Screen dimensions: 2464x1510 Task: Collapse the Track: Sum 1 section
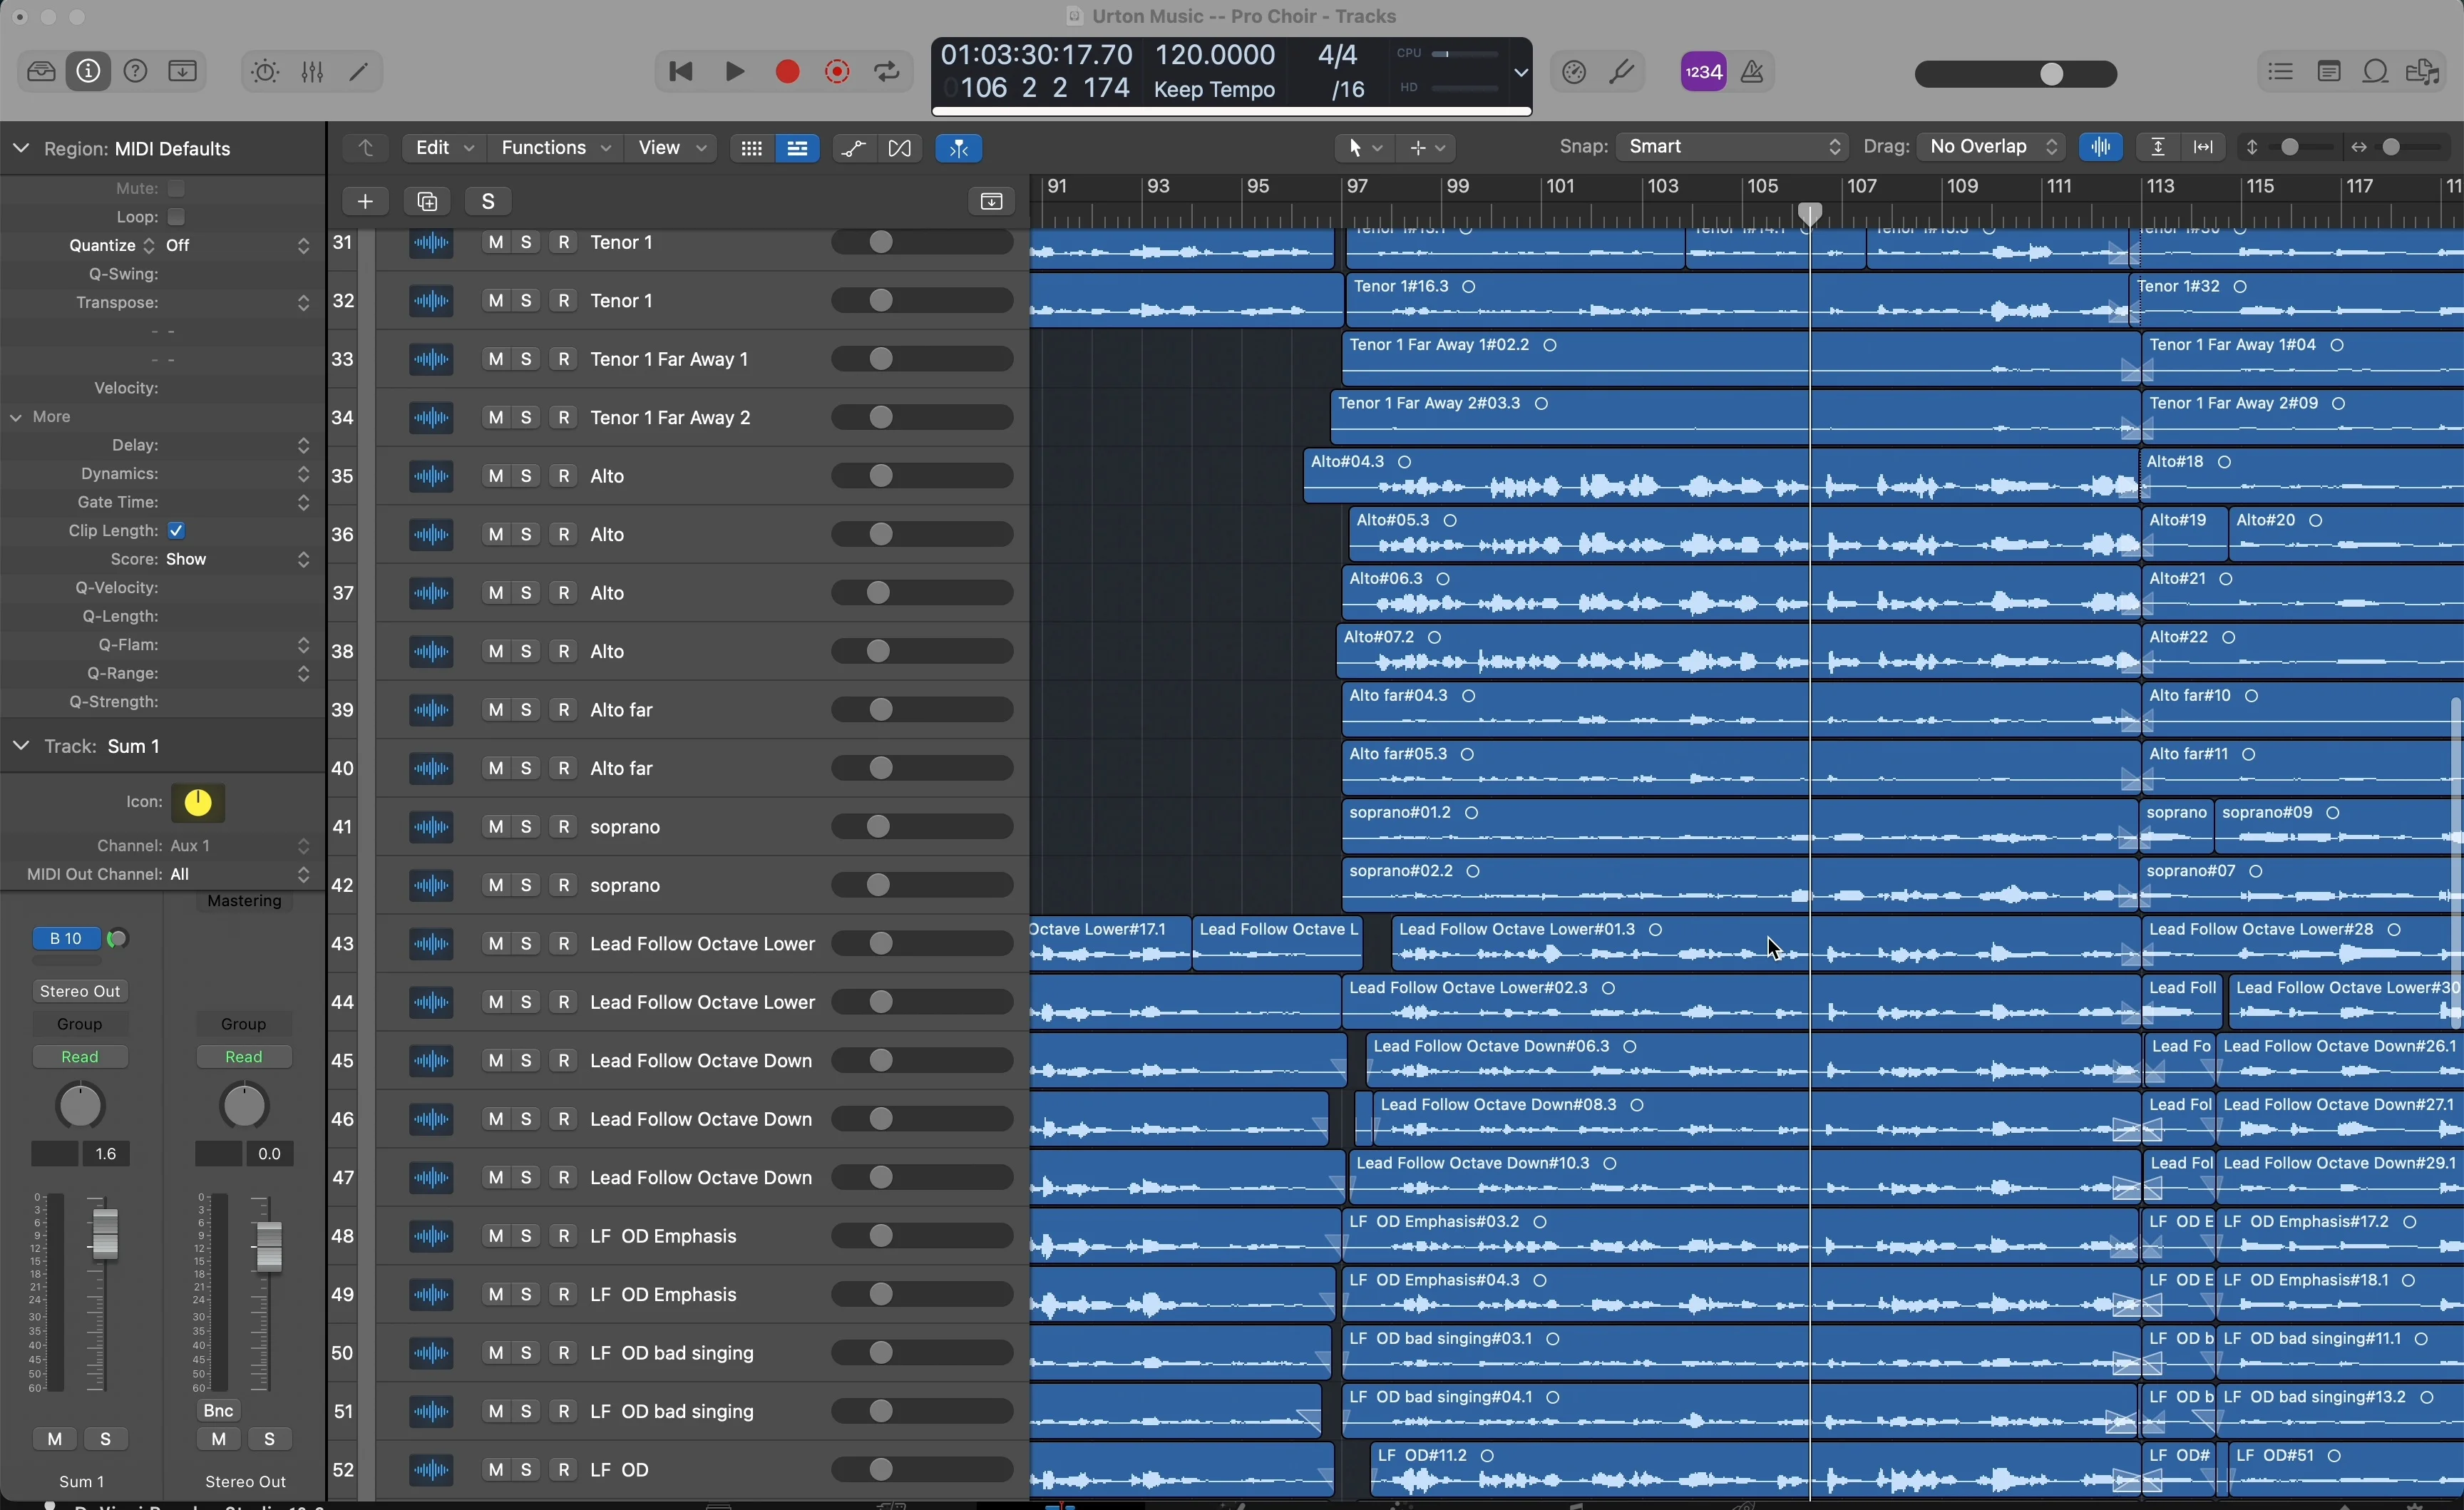click(x=21, y=746)
